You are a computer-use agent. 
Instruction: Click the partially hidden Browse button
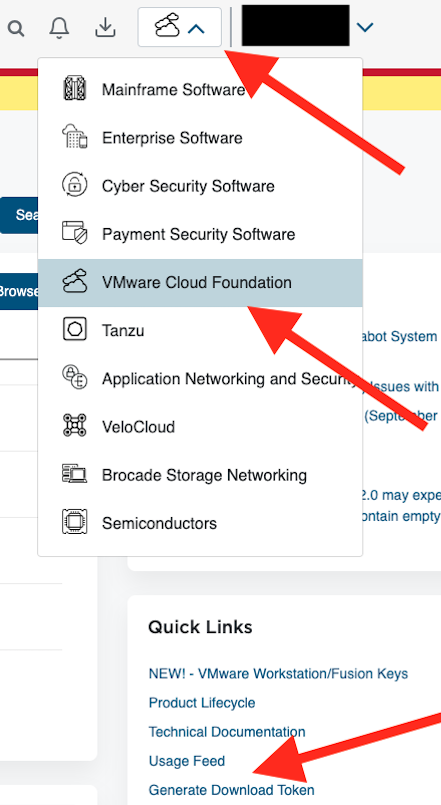[19, 292]
